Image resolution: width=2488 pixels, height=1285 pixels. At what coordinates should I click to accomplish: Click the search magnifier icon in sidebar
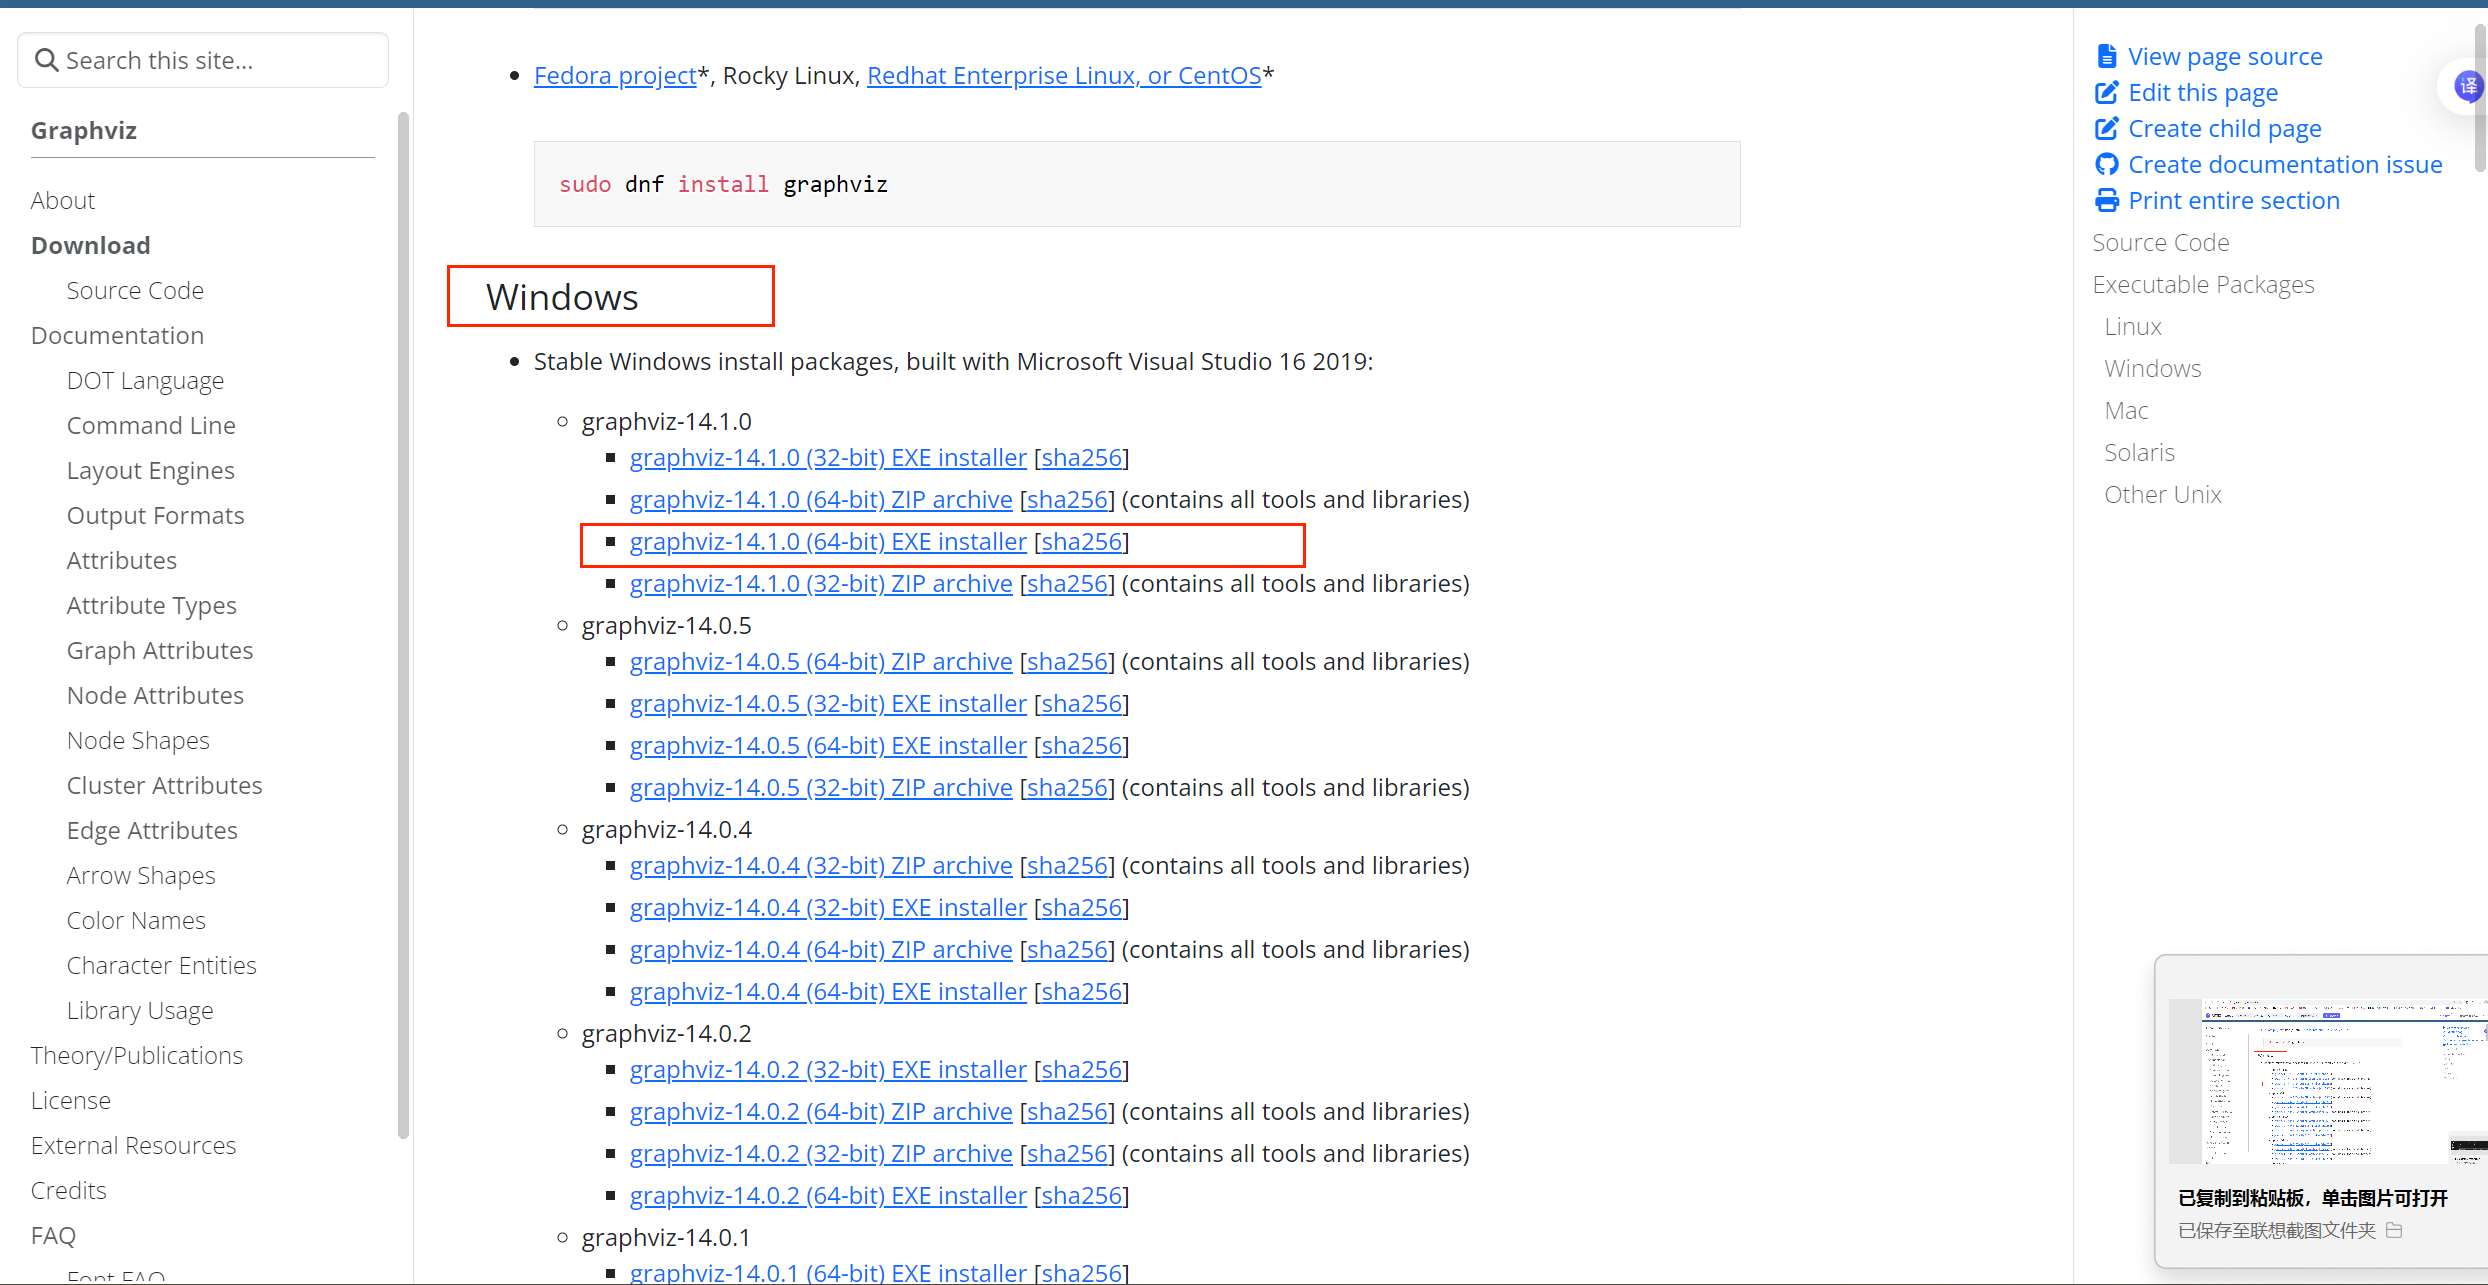[46, 61]
